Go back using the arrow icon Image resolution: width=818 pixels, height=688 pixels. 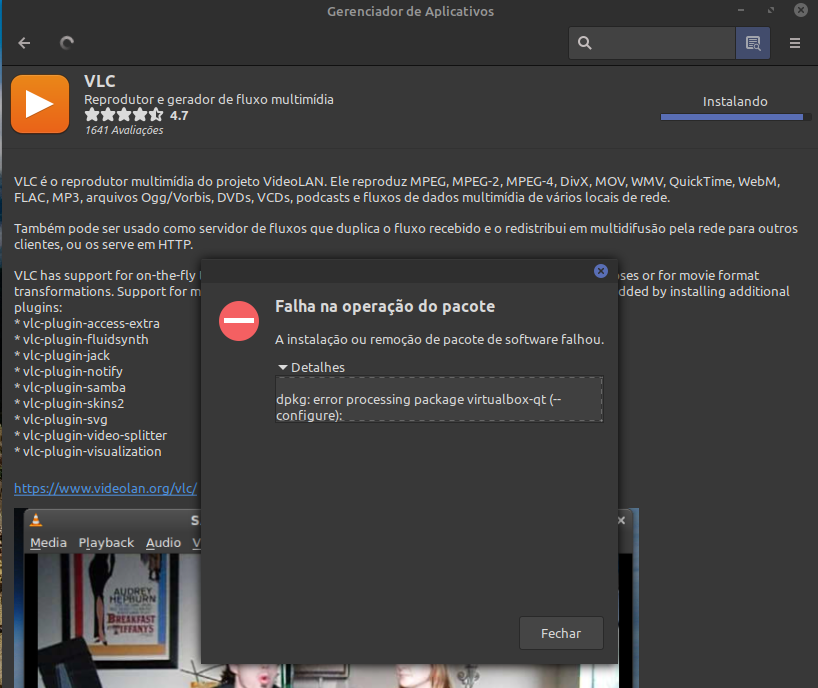point(24,43)
